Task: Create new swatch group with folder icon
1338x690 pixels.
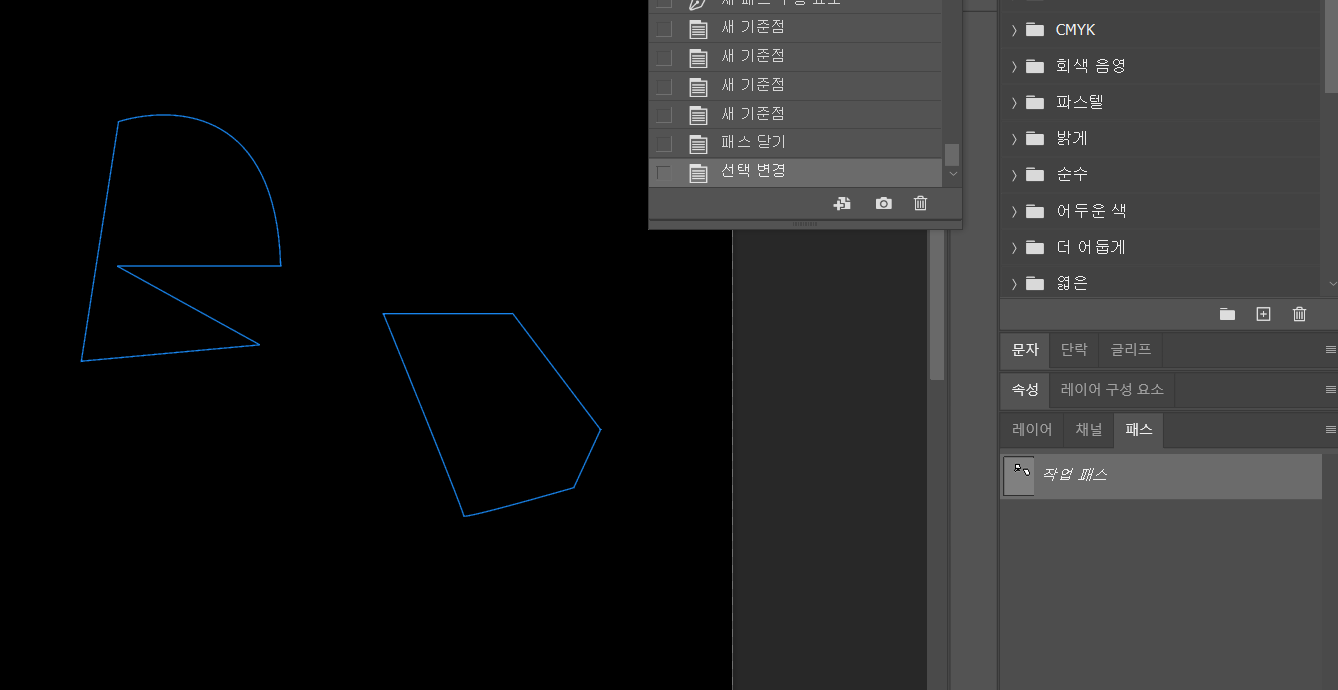Action: pyautogui.click(x=1227, y=314)
